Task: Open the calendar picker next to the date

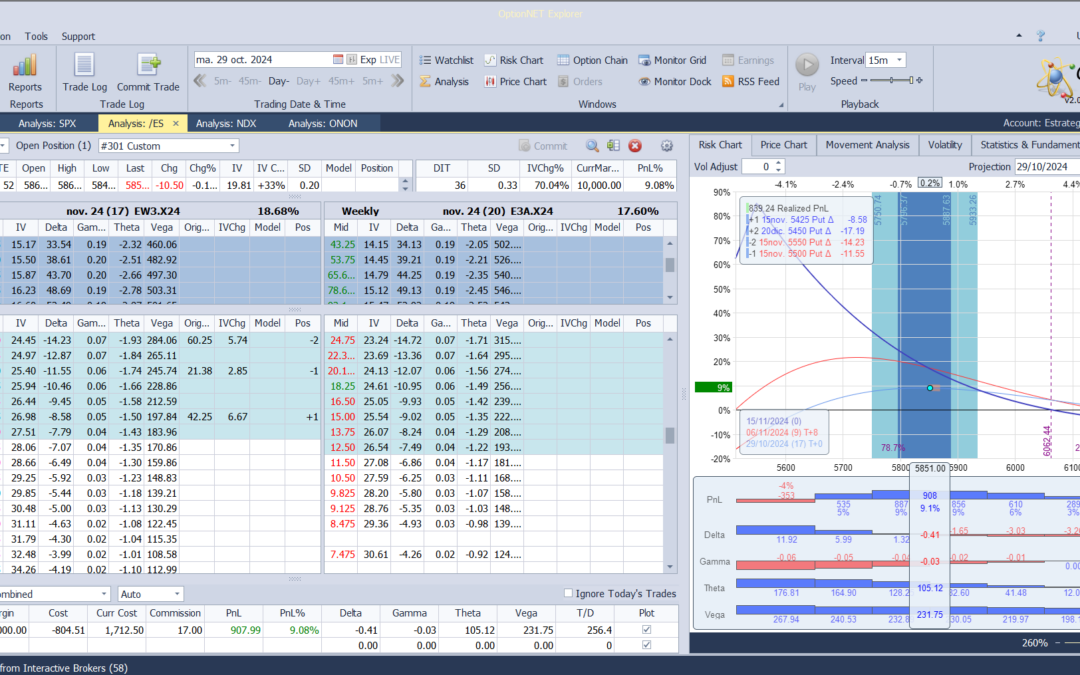Action: [x=338, y=59]
